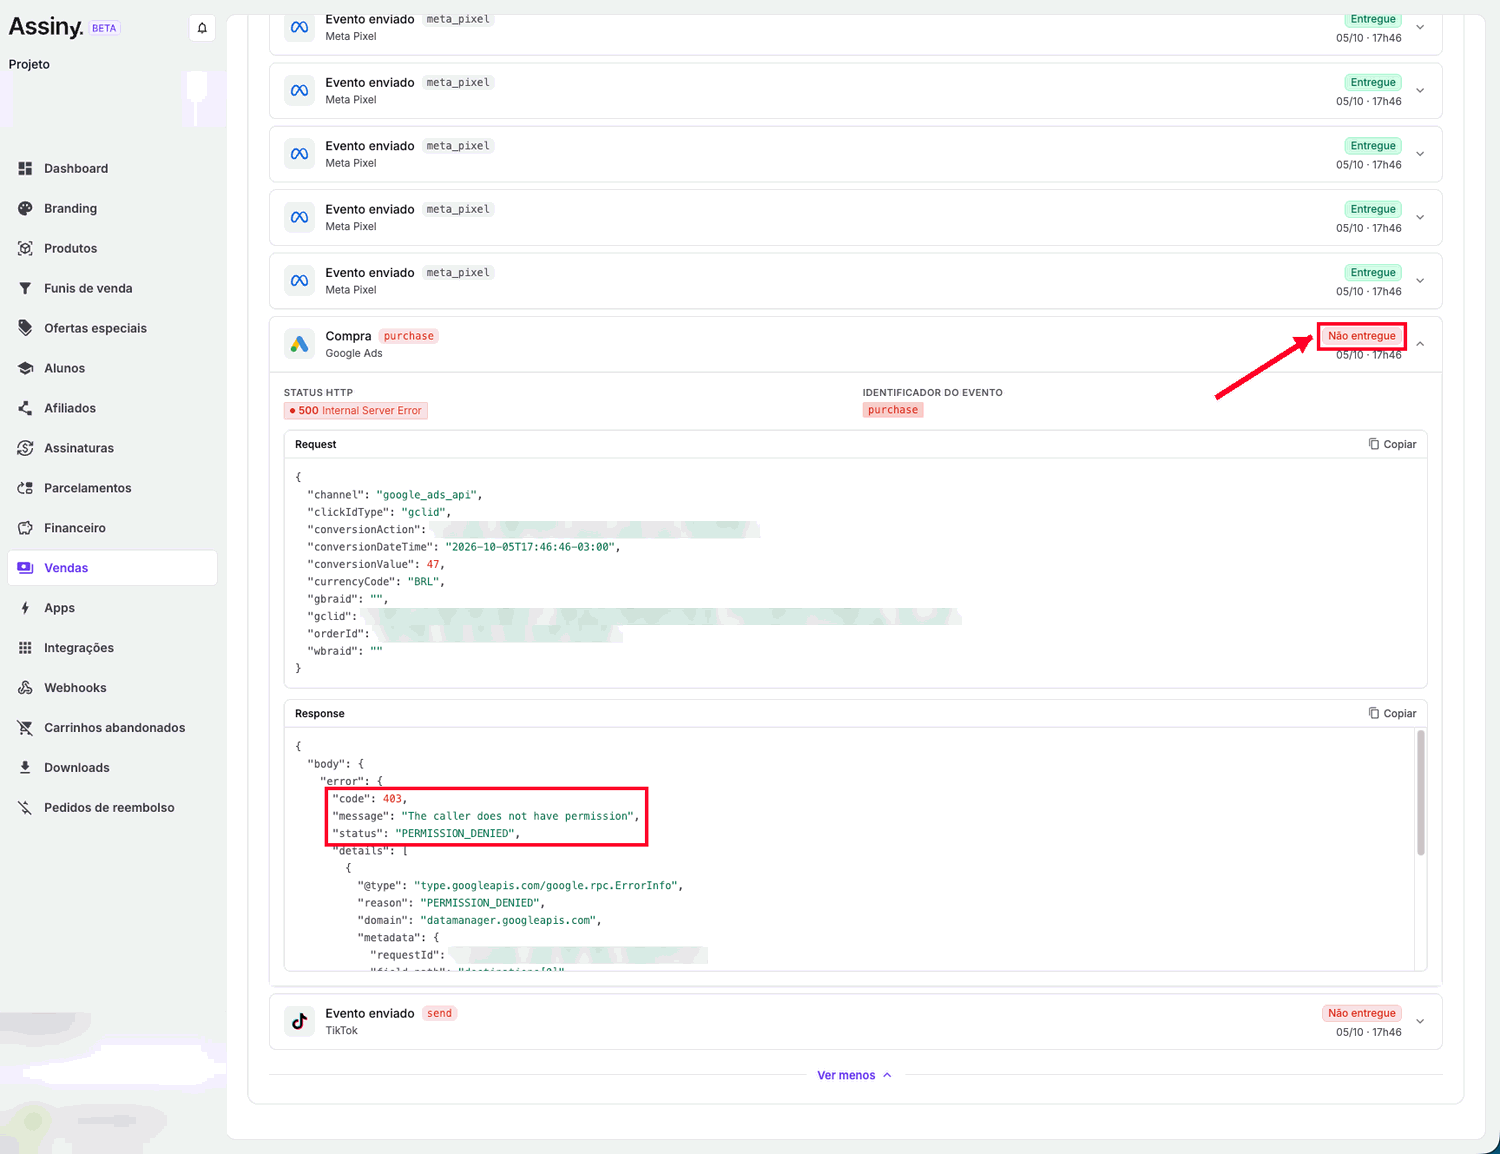Screen dimensions: 1500x1154
Task: Click the "BRL" currencyCode value
Action: (423, 582)
